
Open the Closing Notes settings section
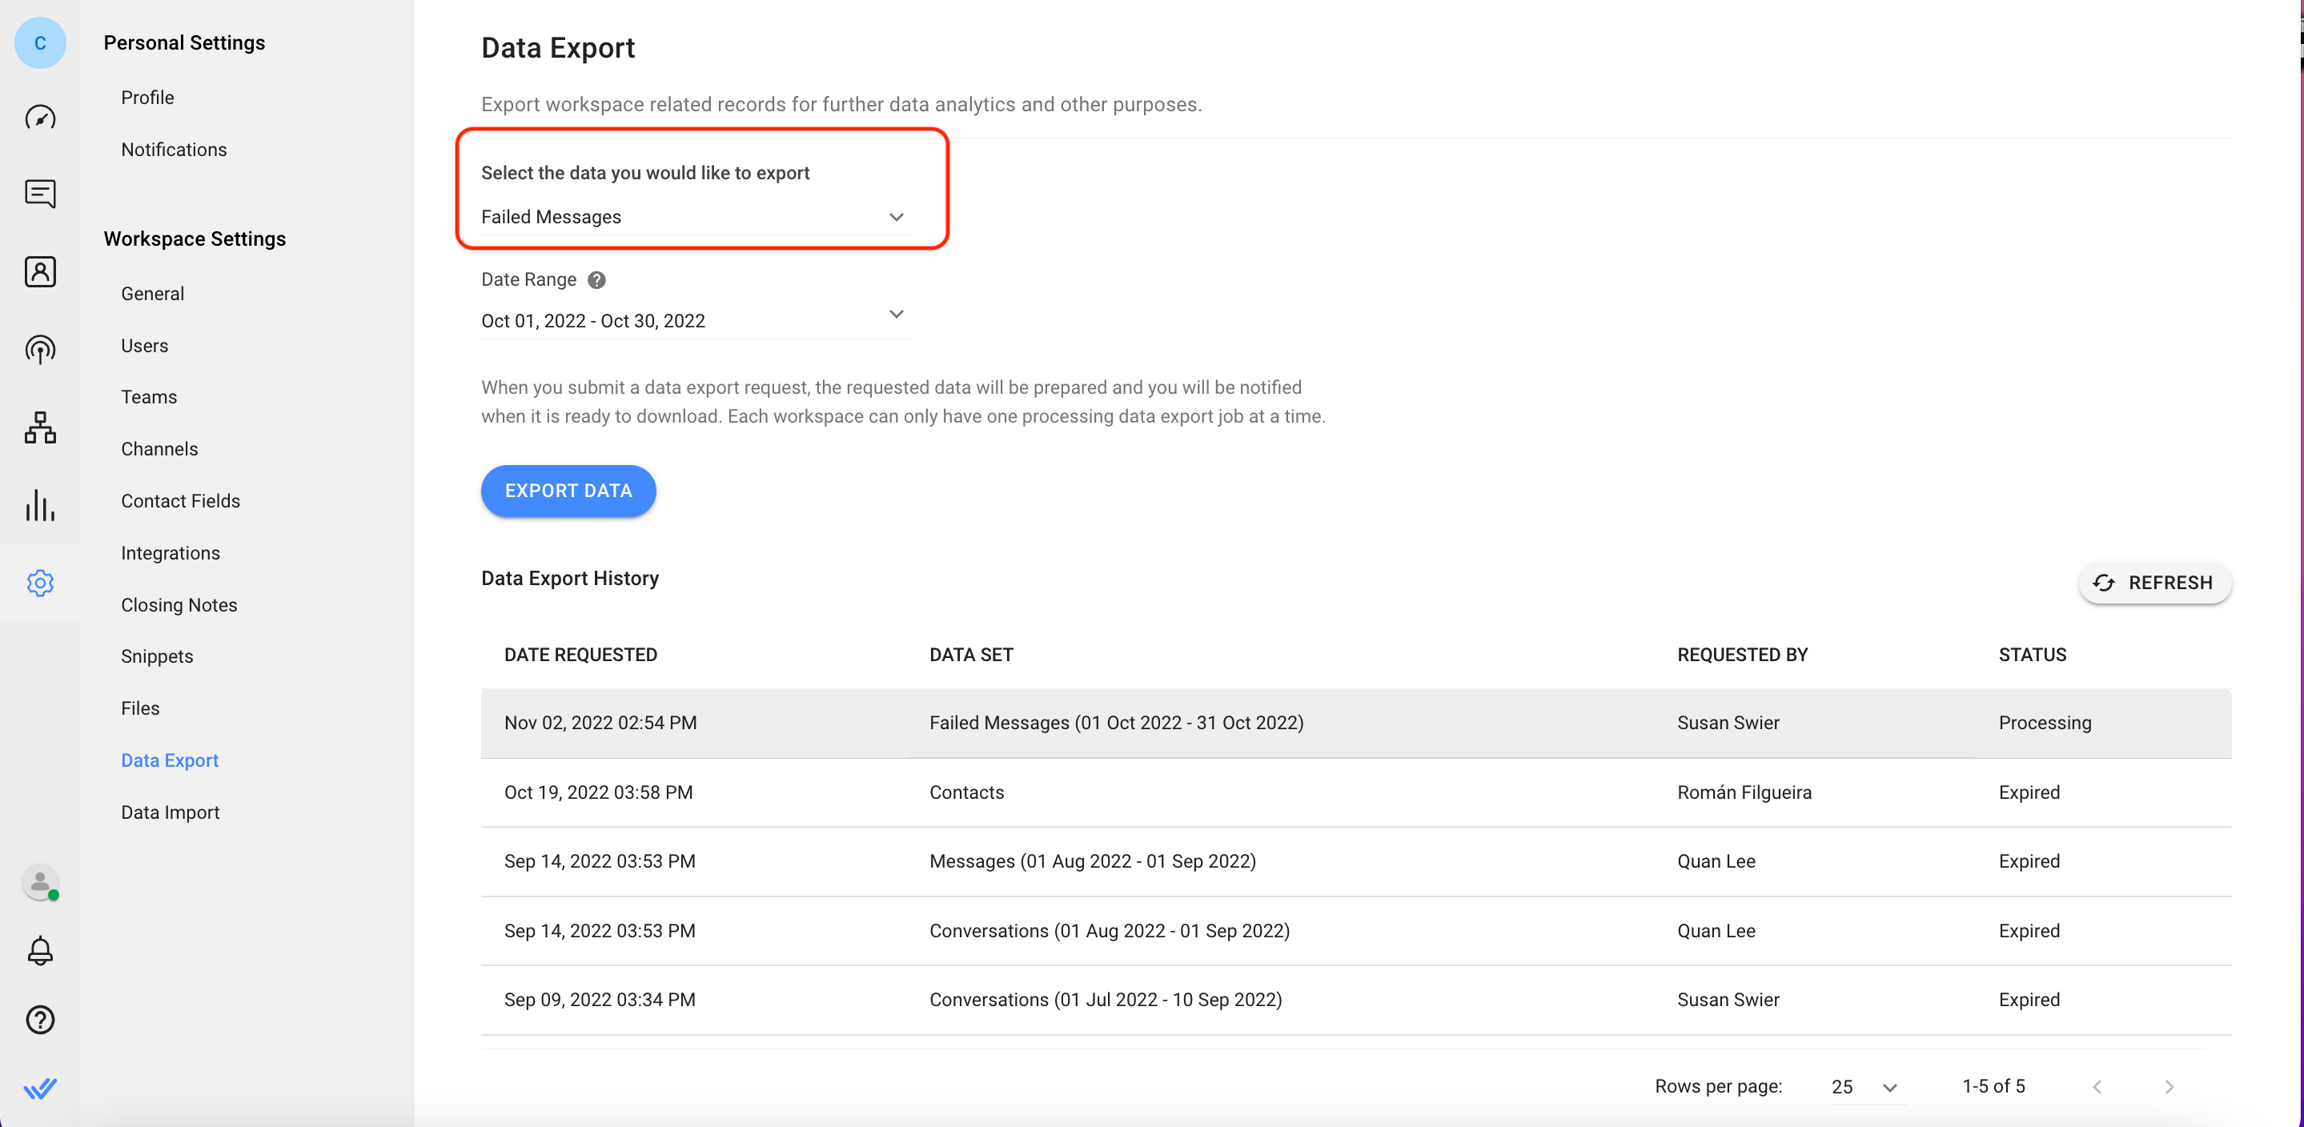click(x=178, y=604)
